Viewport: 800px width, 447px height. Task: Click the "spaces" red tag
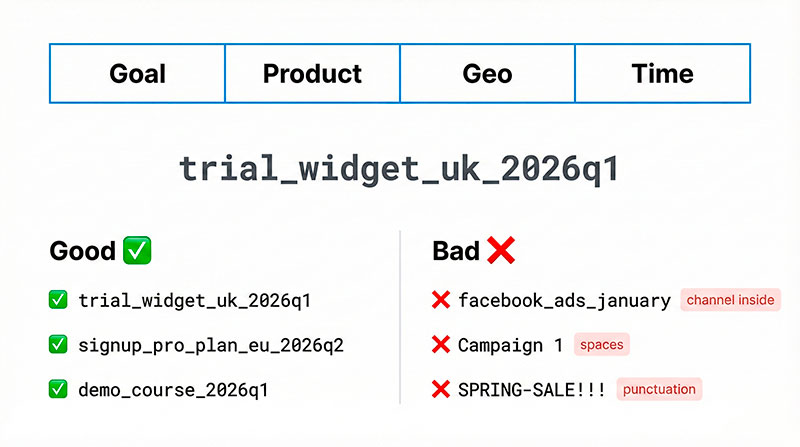click(x=601, y=345)
